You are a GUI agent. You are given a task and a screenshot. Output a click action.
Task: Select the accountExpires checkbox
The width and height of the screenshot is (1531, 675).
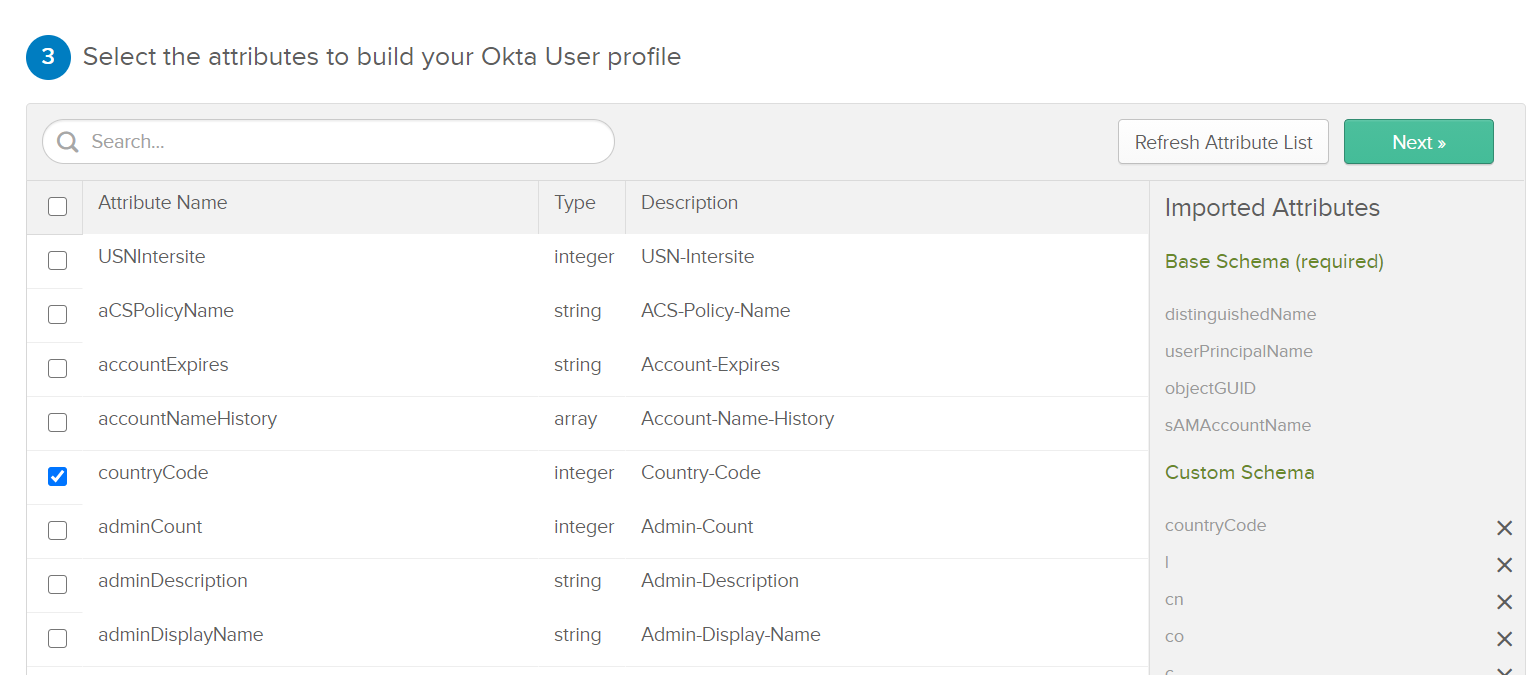tap(58, 368)
